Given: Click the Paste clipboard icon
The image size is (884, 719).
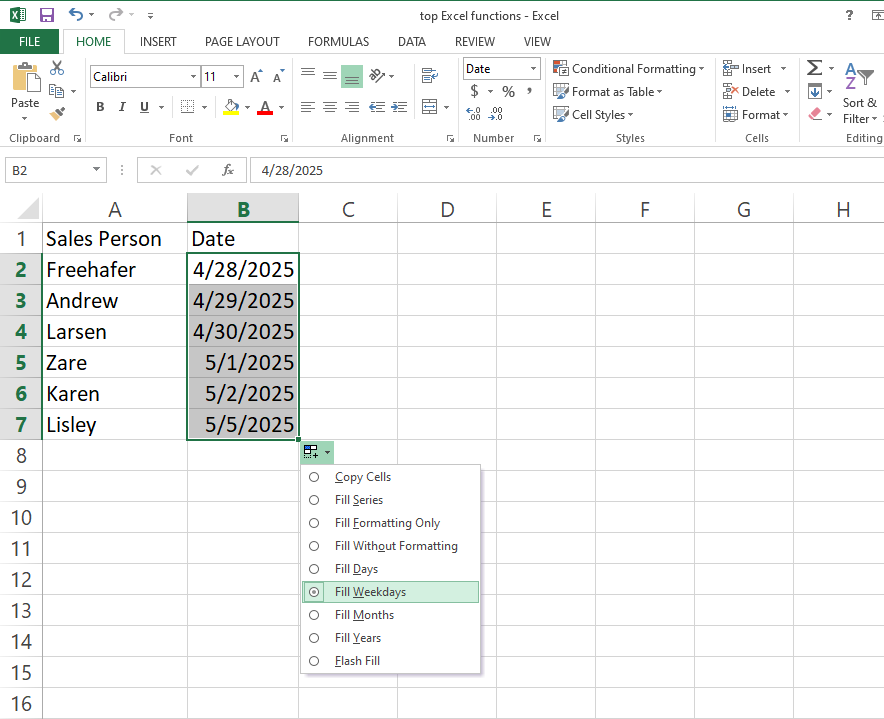Looking at the screenshot, I should point(25,78).
